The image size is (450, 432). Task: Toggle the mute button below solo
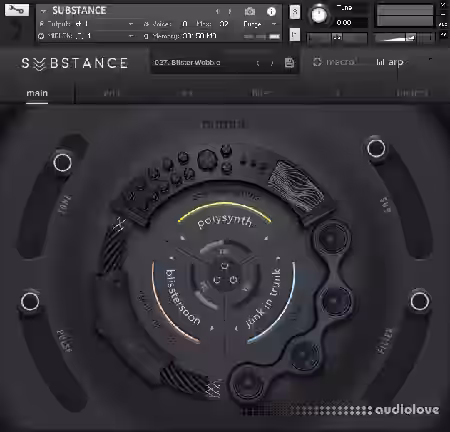click(x=295, y=34)
